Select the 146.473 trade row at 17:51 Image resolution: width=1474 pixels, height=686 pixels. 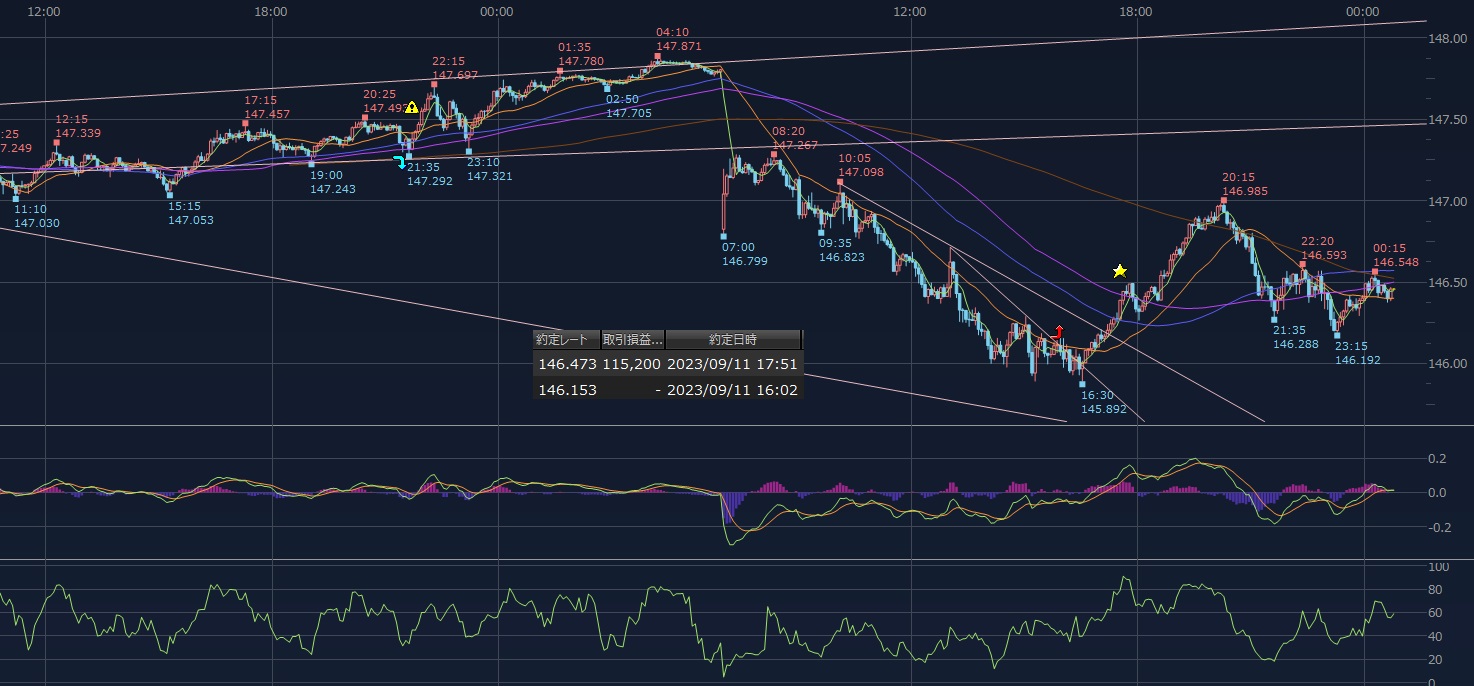coord(667,364)
